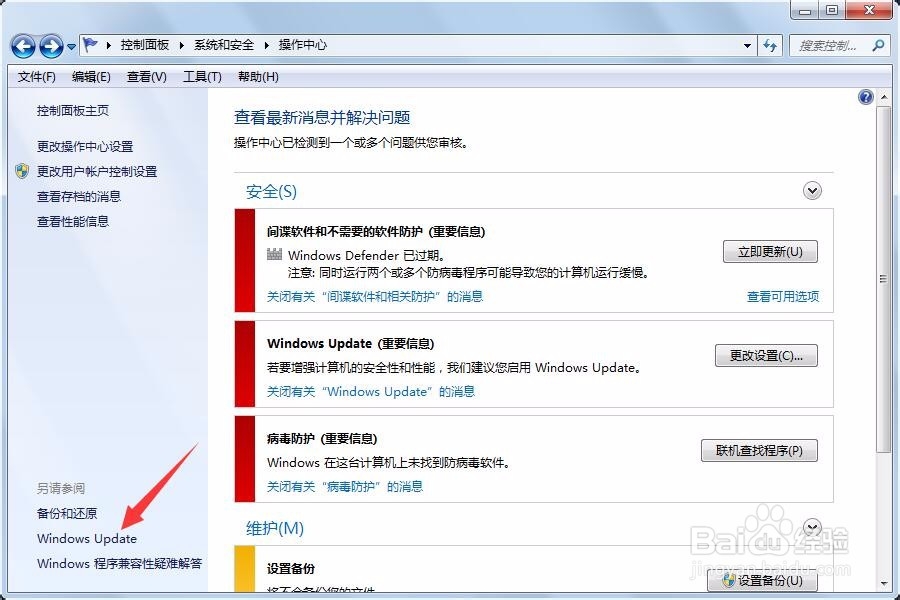The height and width of the screenshot is (600, 900).
Task: Open the 文件(F) menu
Action: click(x=36, y=77)
